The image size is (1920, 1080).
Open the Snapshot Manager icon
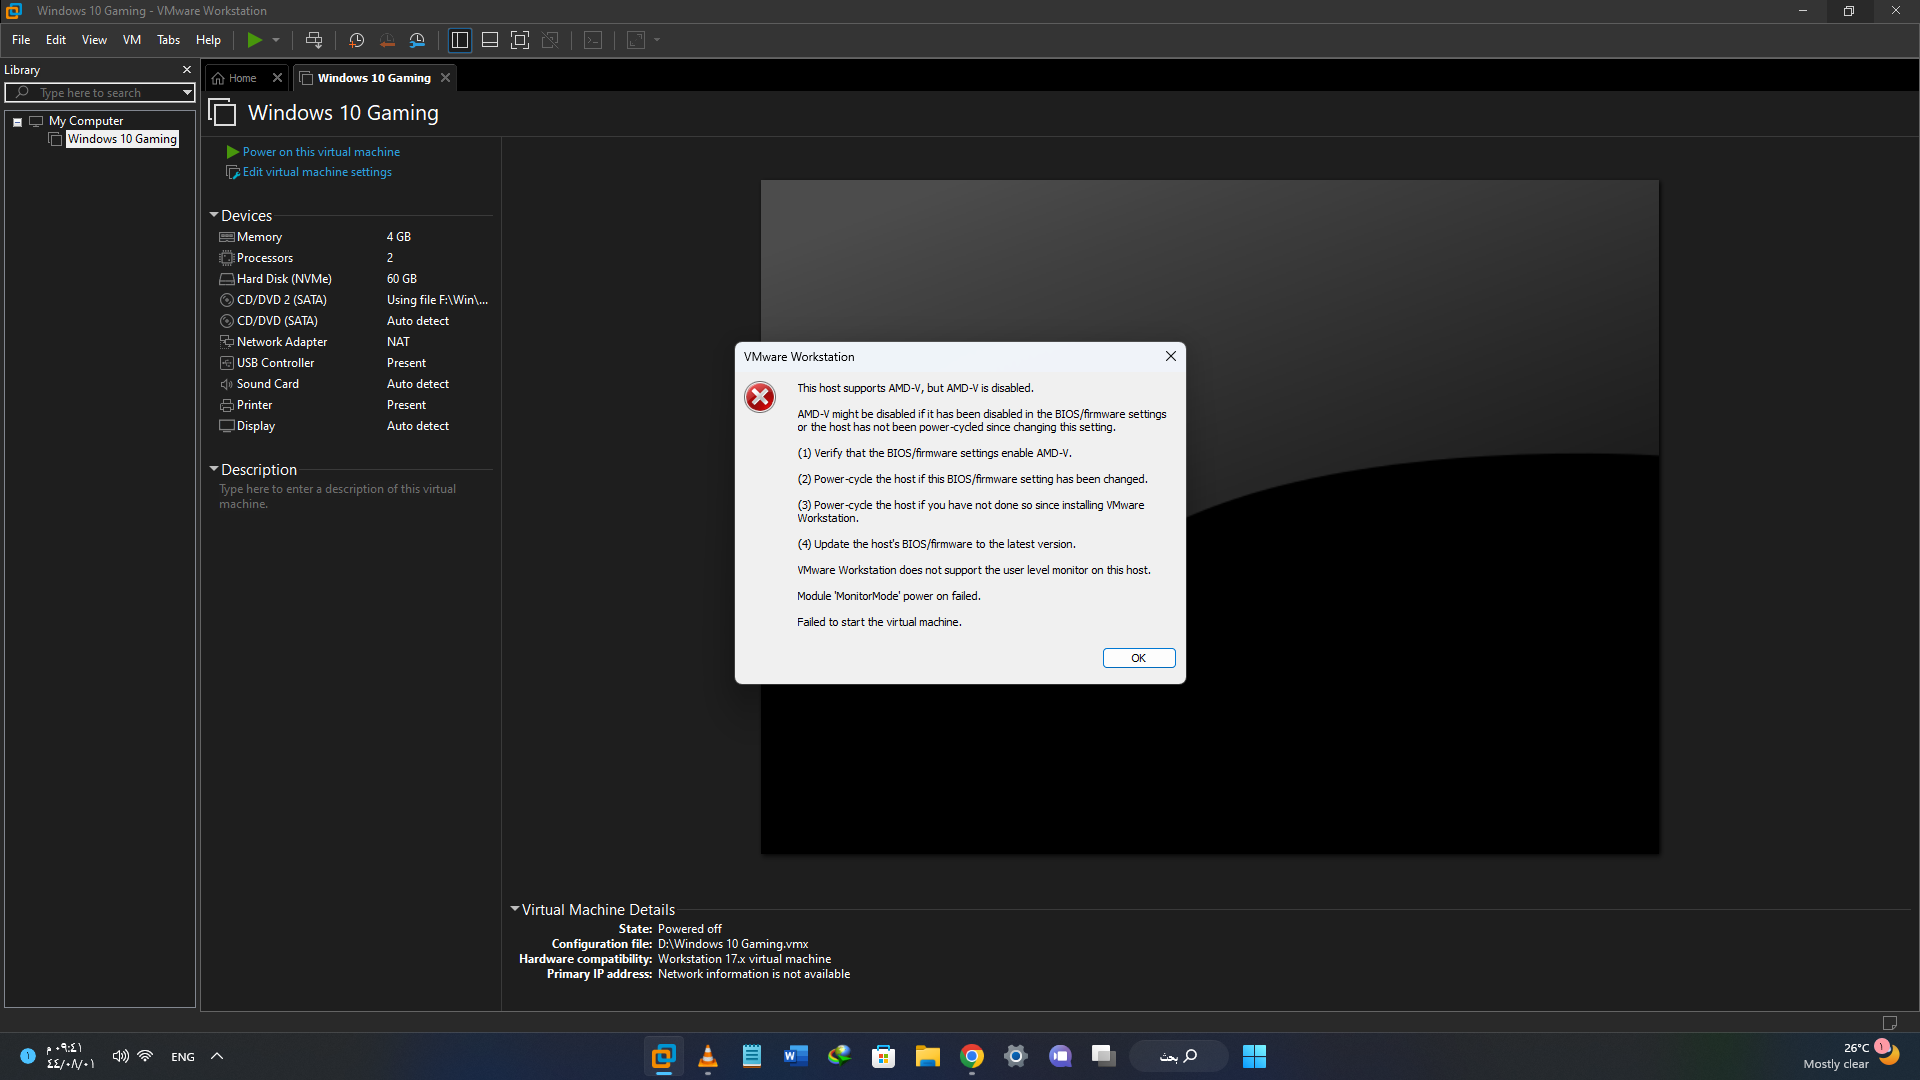tap(417, 40)
